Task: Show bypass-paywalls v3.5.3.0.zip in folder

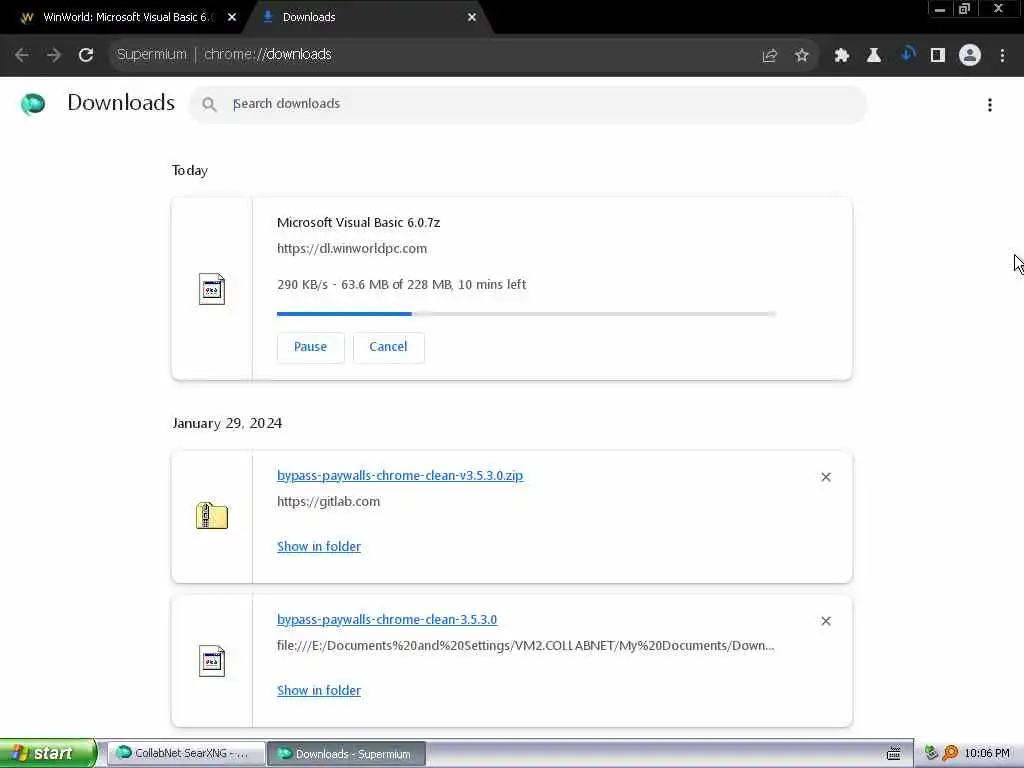Action: (319, 547)
